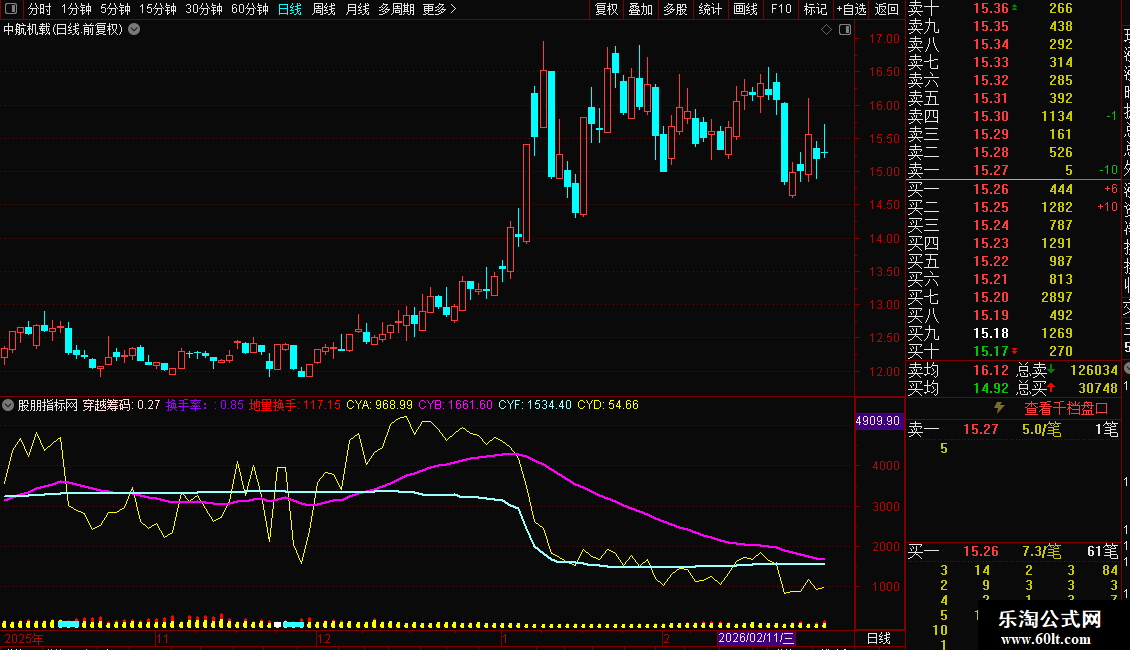Click the 17.00 price axis label
Image resolution: width=1130 pixels, height=650 pixels.
[884, 39]
